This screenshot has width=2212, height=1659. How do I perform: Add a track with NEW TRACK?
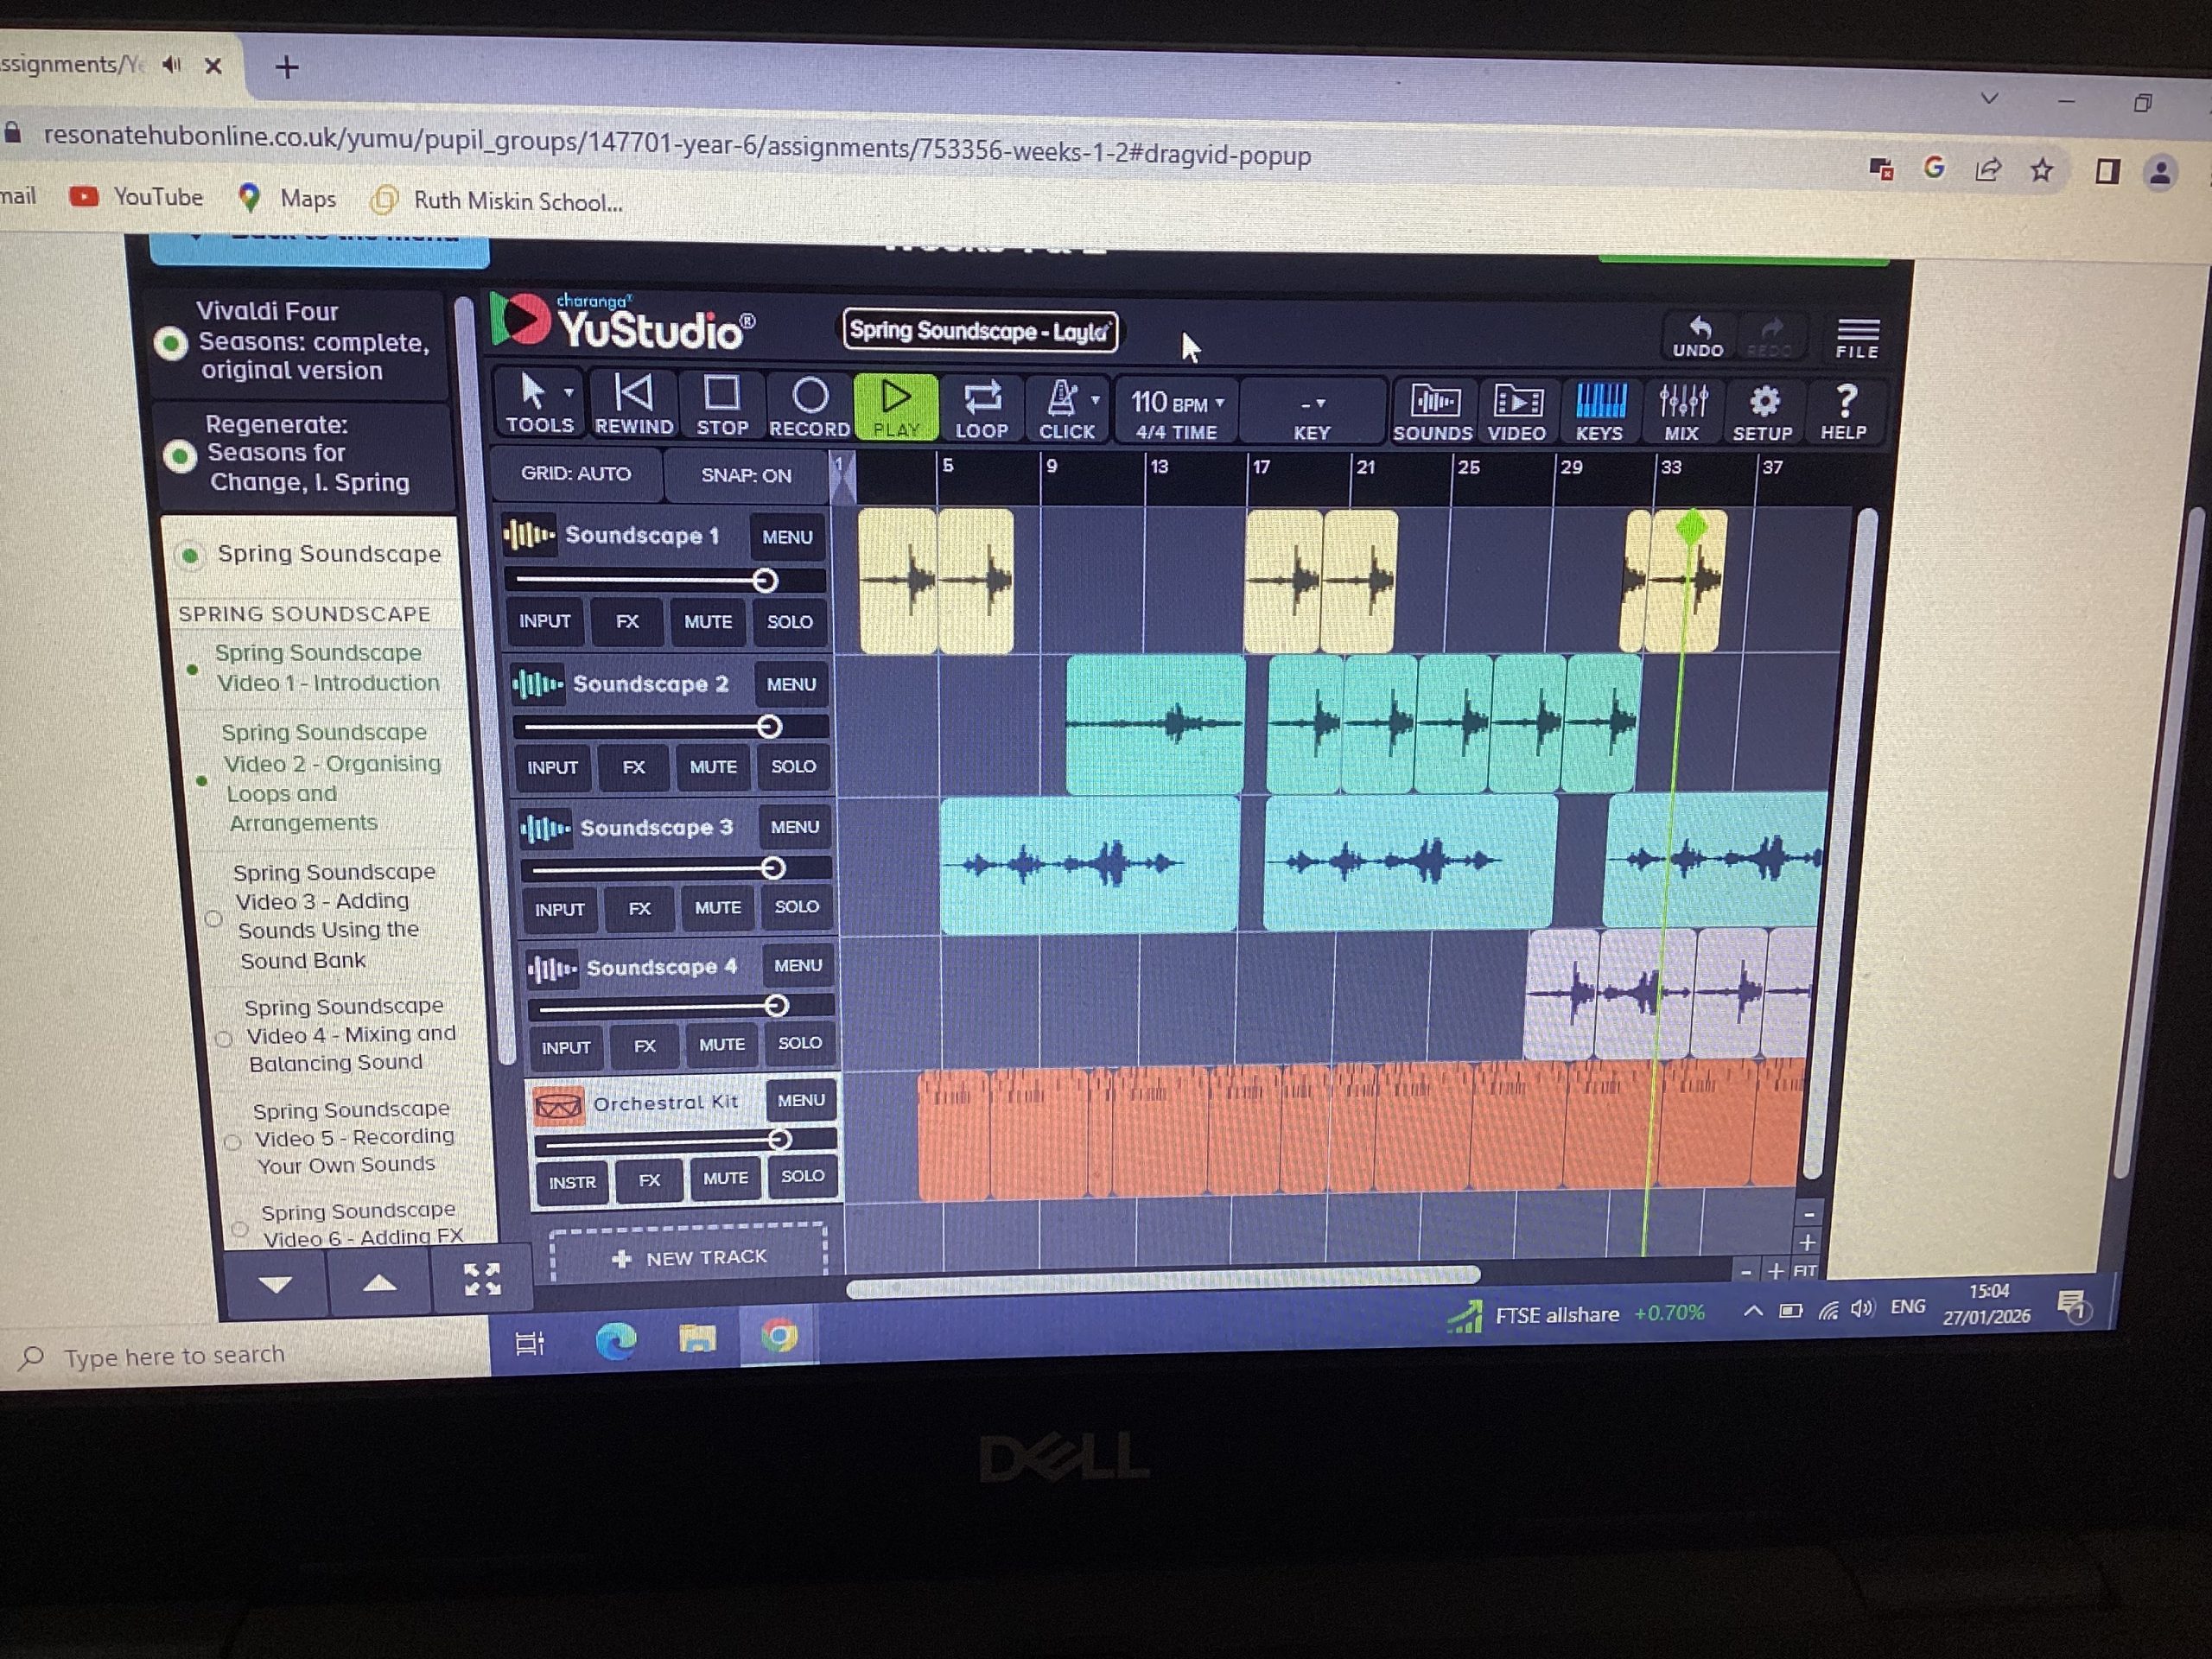pyautogui.click(x=689, y=1257)
